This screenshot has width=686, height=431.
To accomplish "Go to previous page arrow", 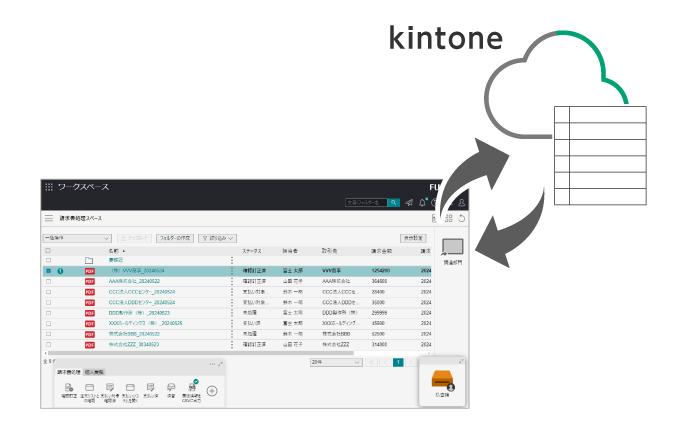I will pyautogui.click(x=385, y=362).
